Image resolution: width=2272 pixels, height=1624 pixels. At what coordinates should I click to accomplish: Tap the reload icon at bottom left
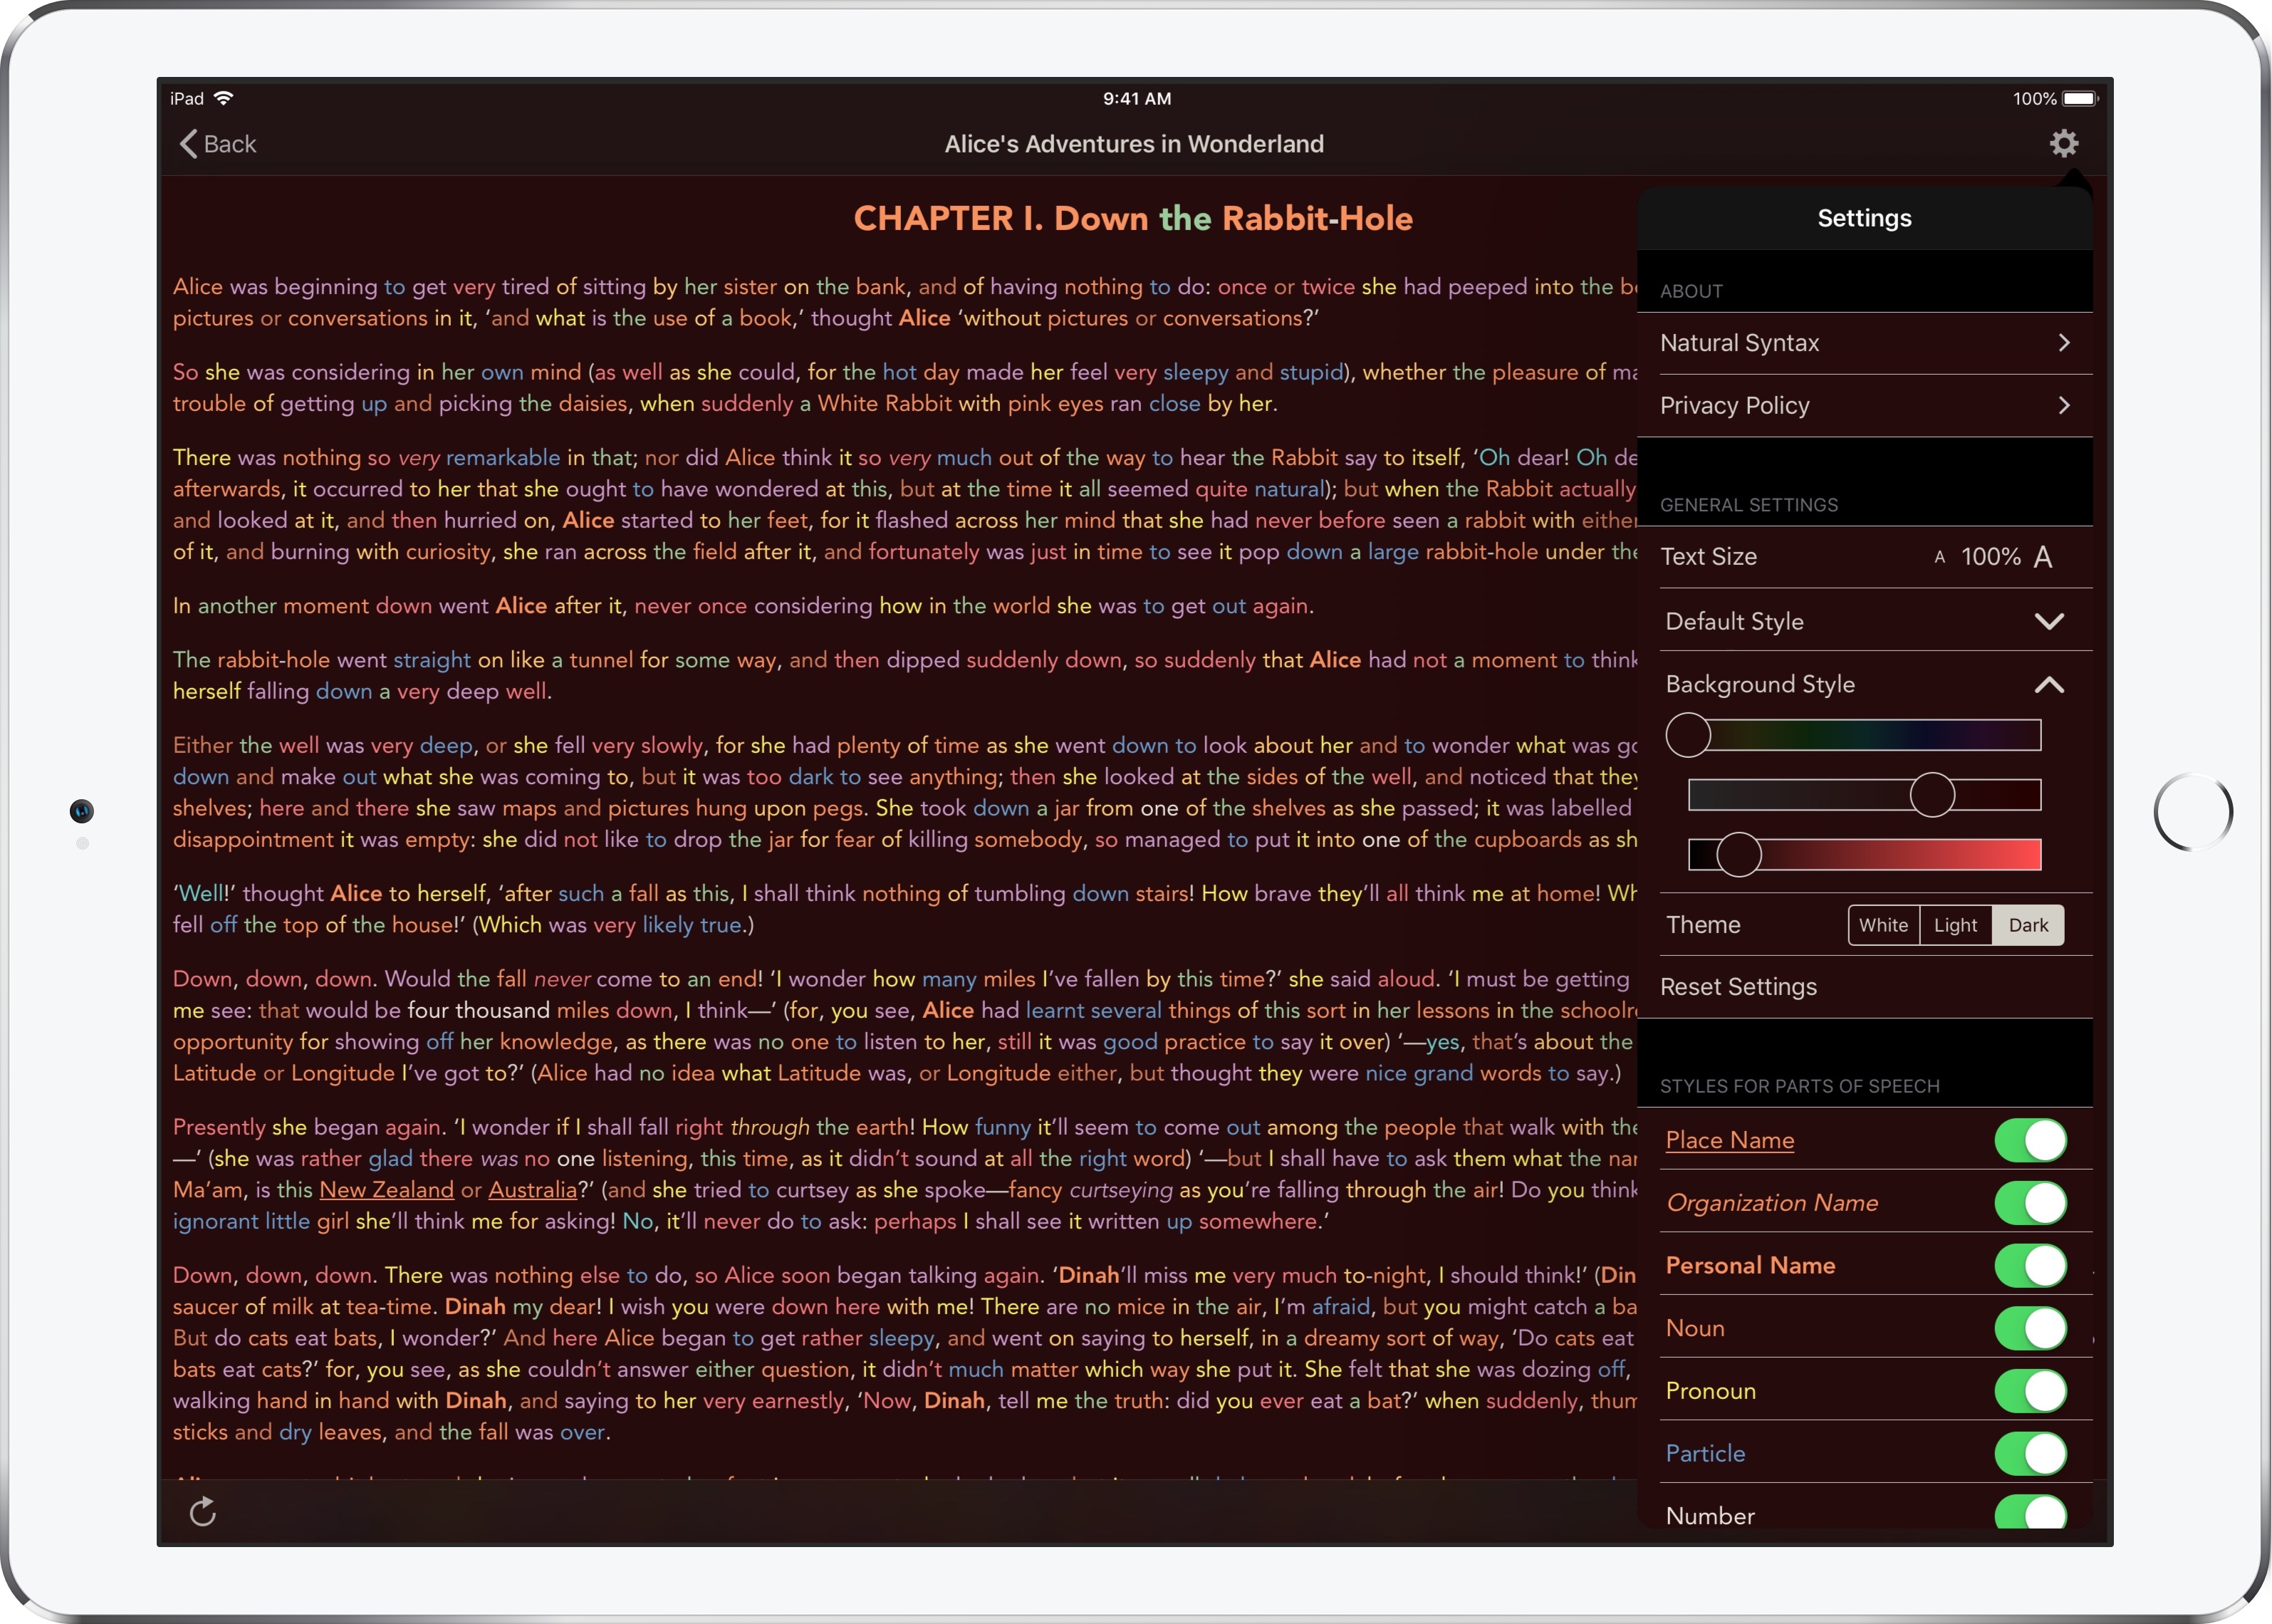(x=203, y=1511)
